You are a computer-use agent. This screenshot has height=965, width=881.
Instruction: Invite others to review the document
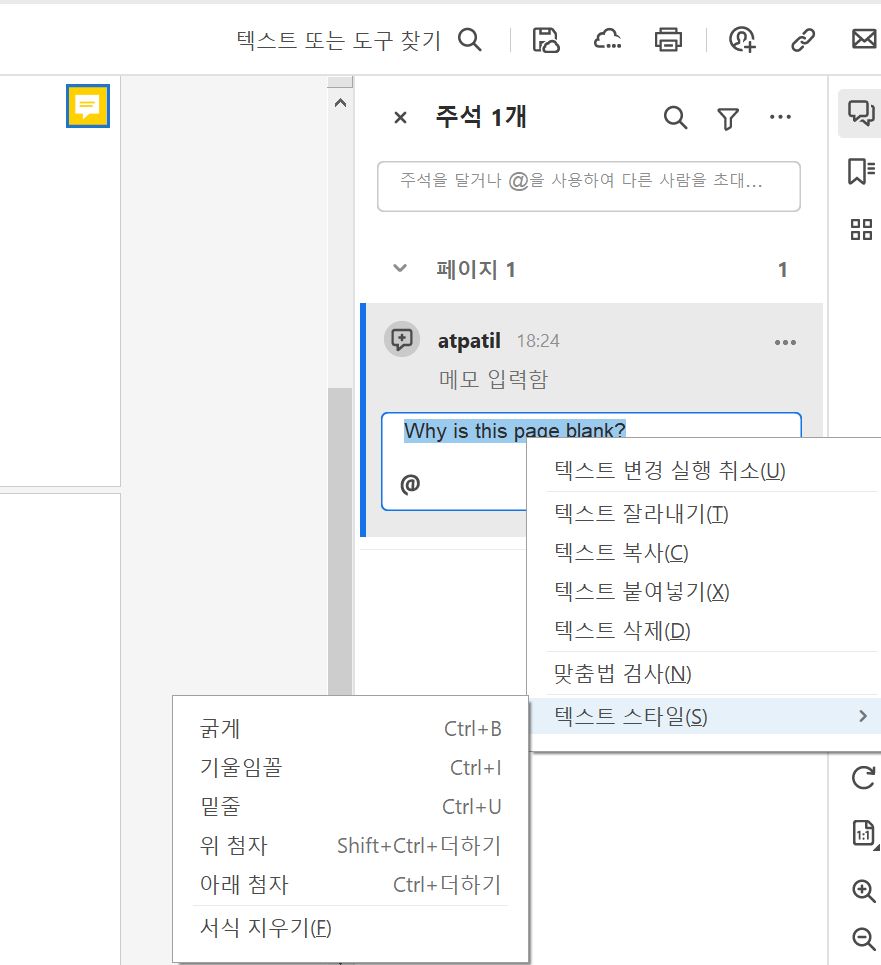tap(740, 40)
